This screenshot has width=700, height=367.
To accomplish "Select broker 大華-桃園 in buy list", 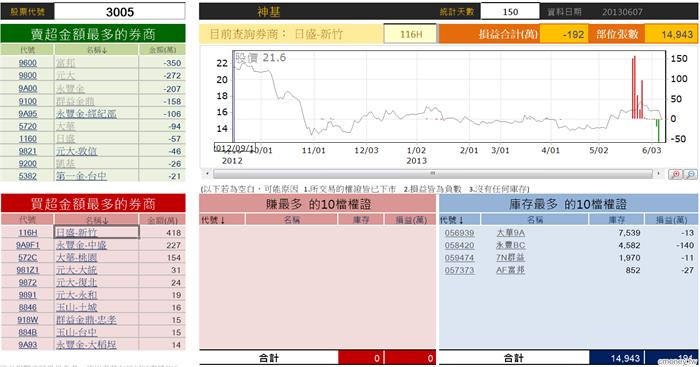I will coord(76,257).
